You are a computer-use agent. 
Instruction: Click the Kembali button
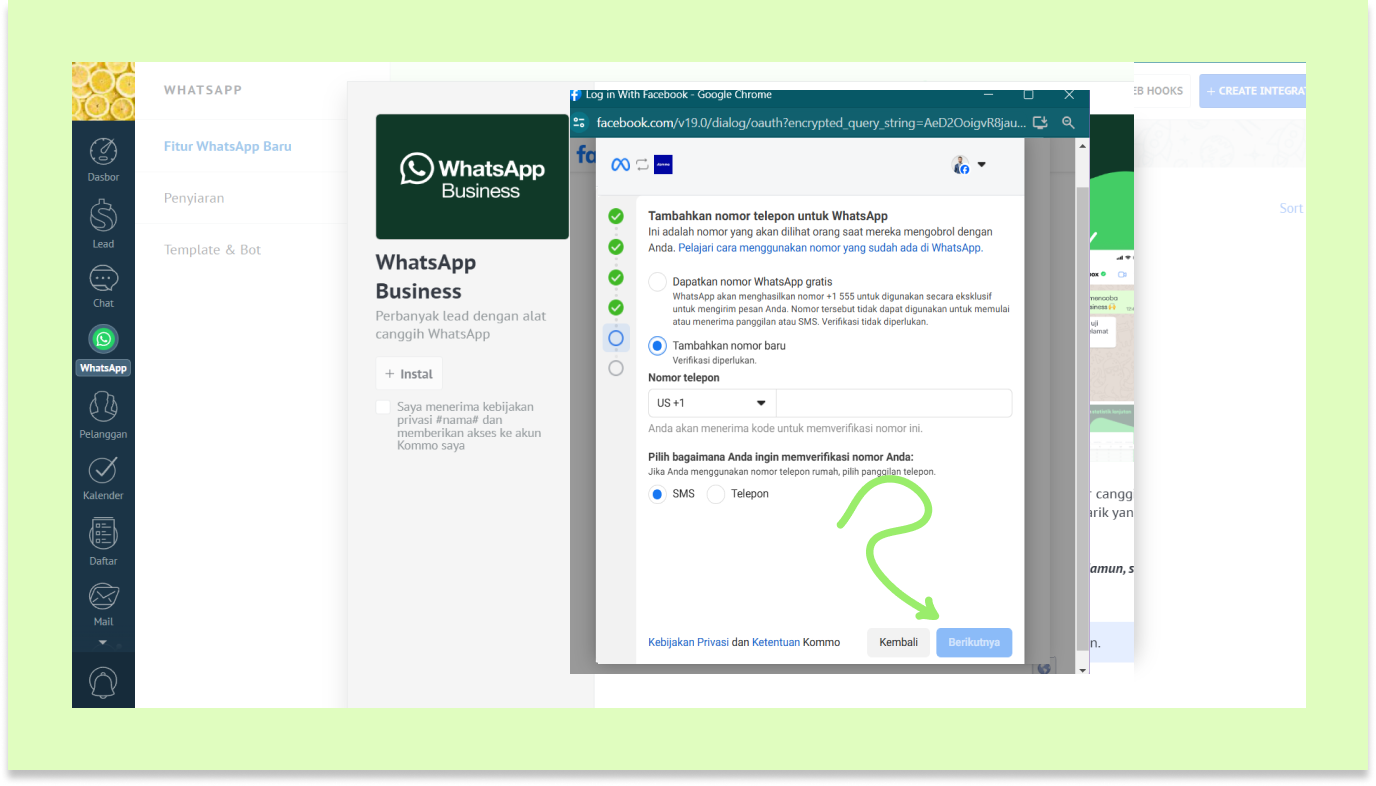click(x=898, y=642)
